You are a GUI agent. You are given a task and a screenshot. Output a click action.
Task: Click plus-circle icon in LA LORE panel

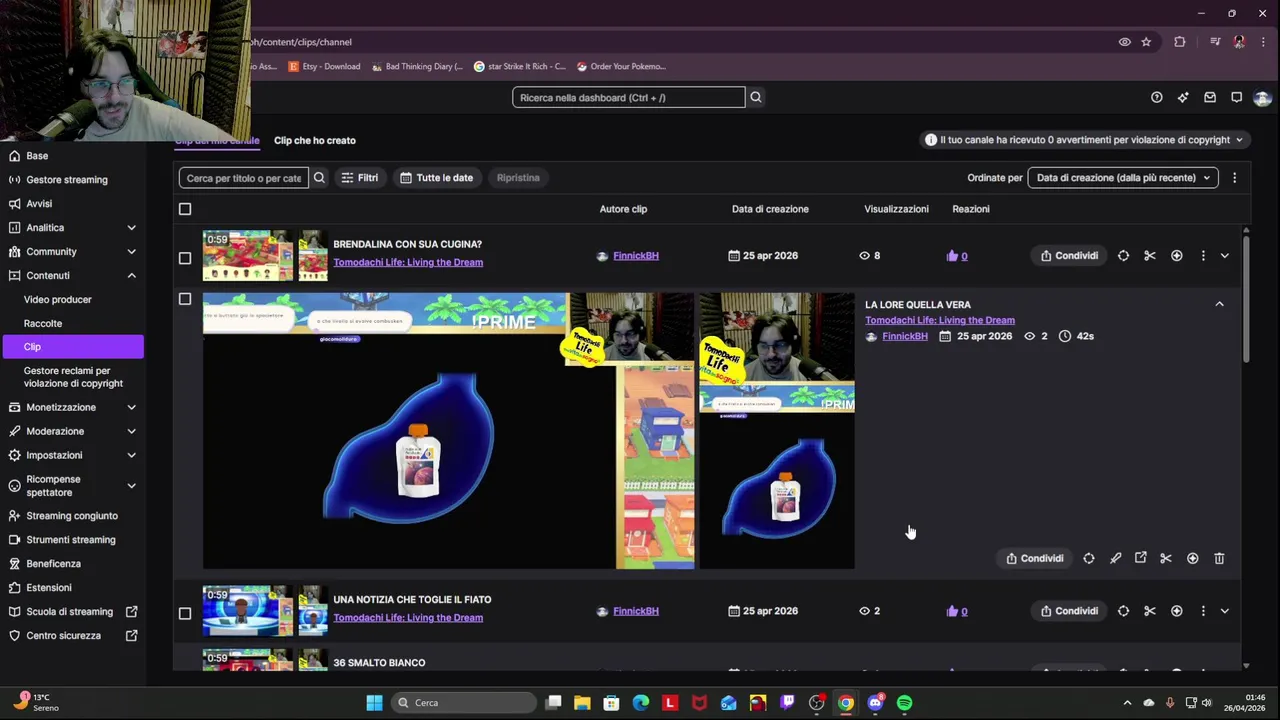coord(1193,558)
